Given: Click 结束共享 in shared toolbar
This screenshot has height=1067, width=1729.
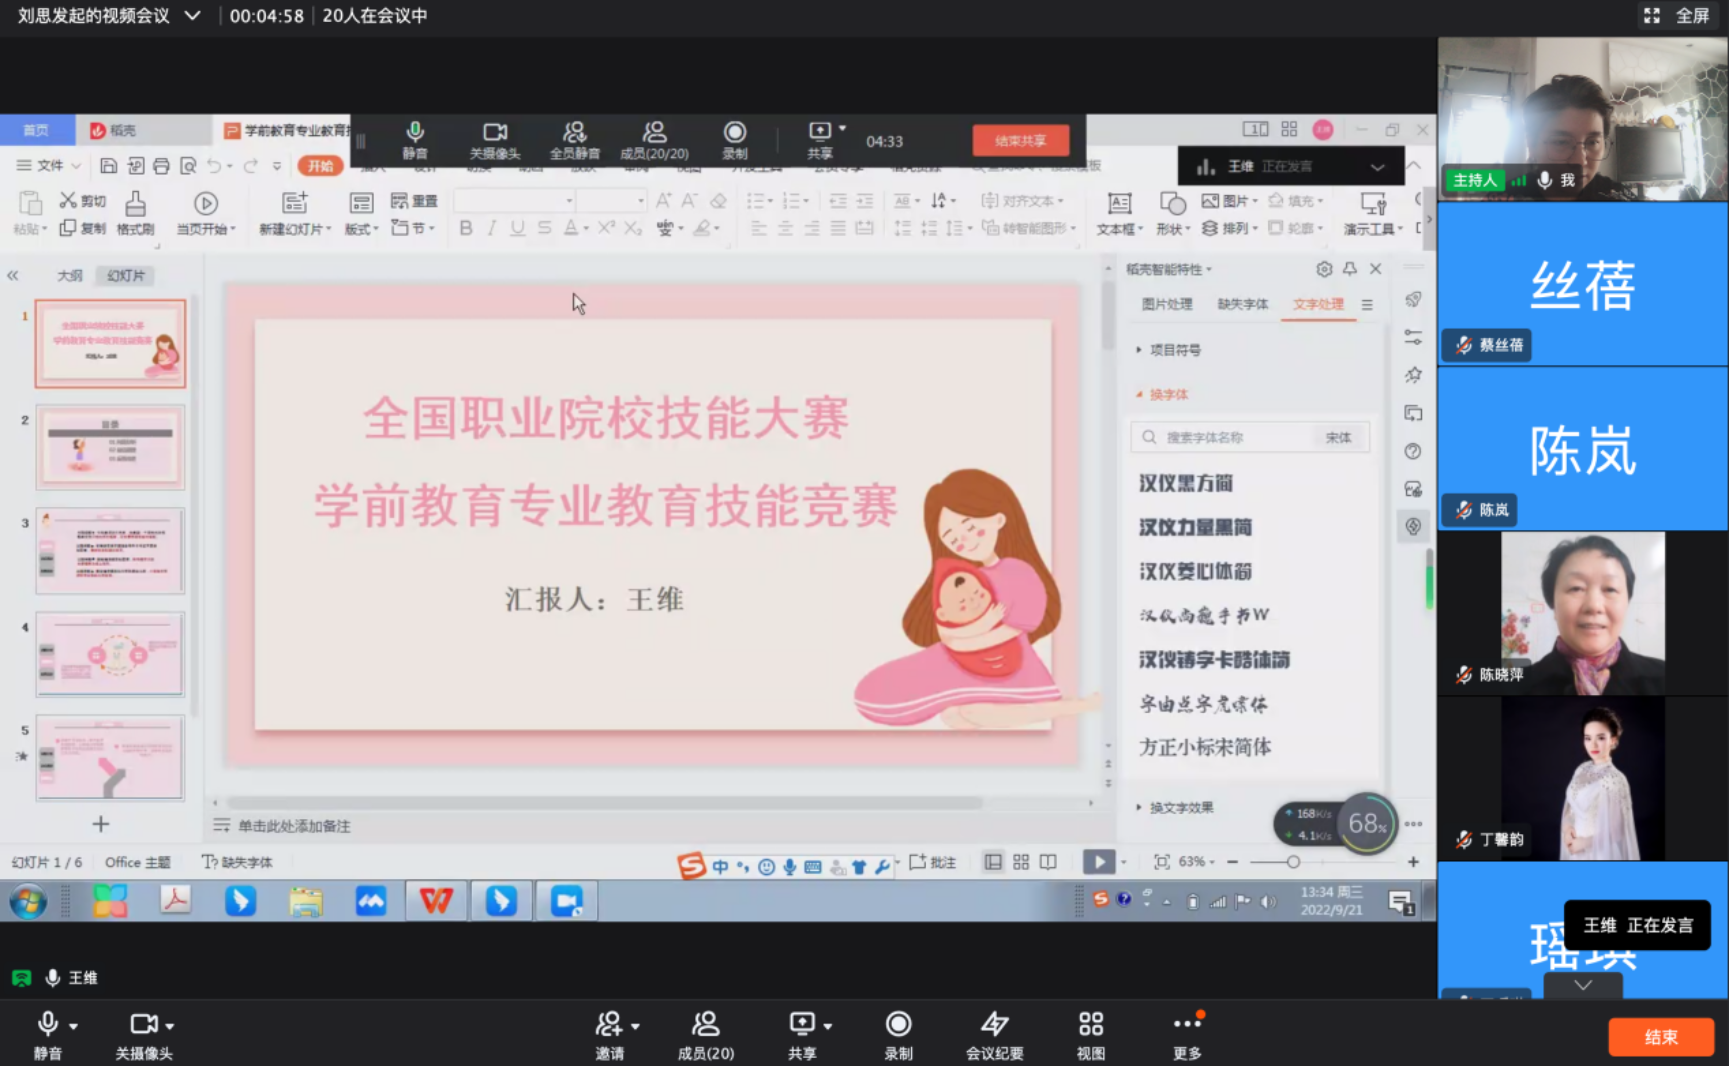Looking at the screenshot, I should coord(1020,141).
